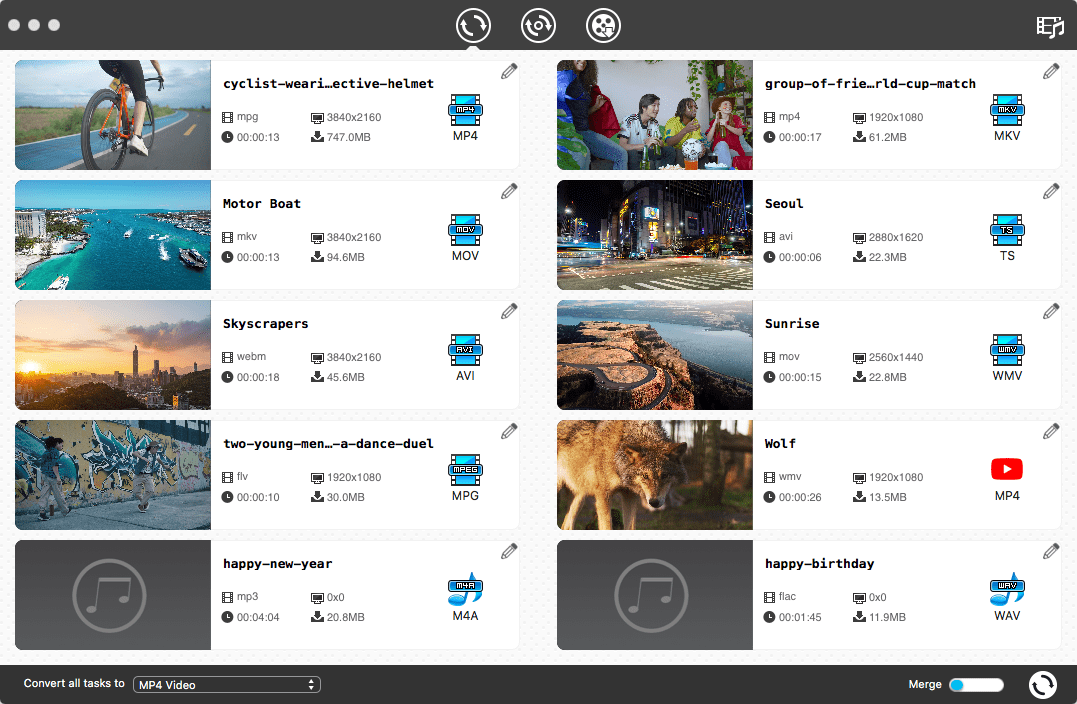Open the Download tab with film reel icon
Viewport: 1077px width, 704px height.
603,25
